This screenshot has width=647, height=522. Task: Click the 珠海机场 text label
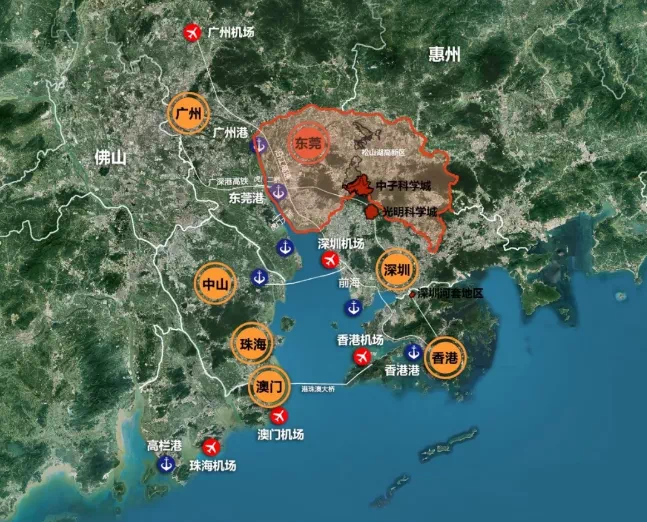coord(213,465)
